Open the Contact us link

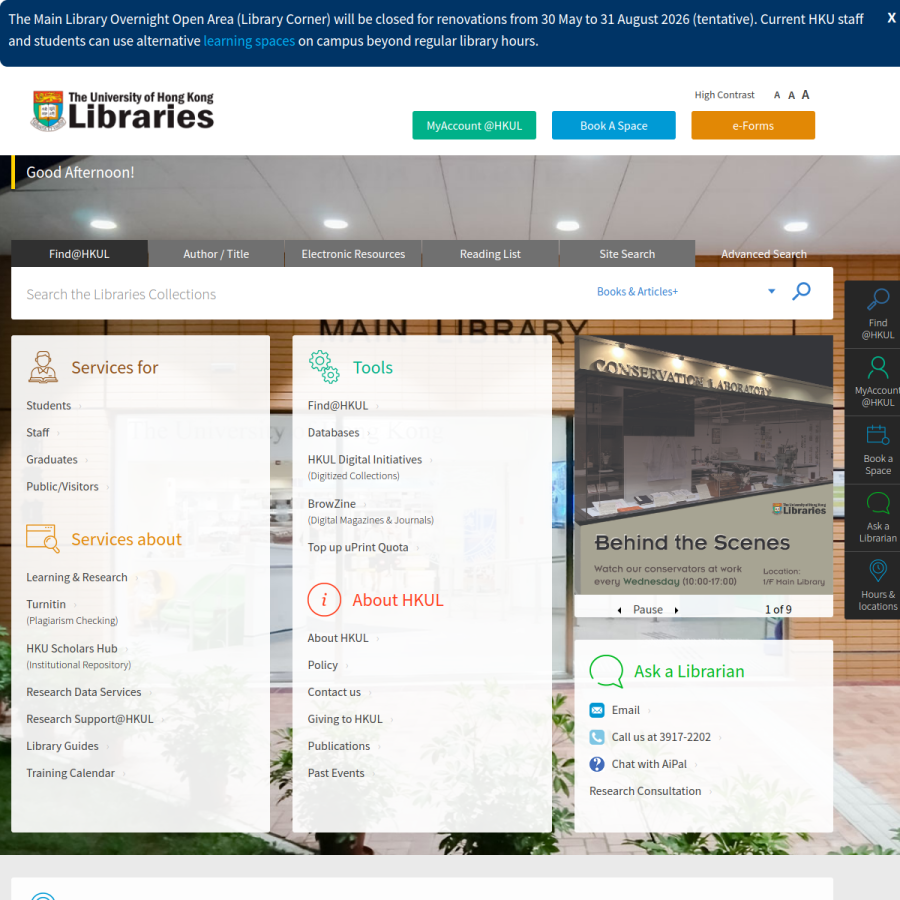point(334,692)
